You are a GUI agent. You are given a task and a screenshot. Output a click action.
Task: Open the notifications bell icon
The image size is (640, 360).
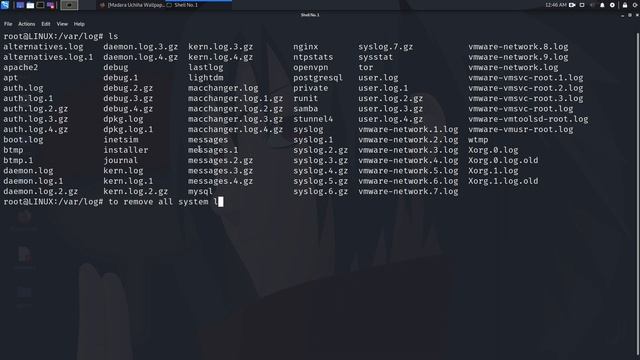(602, 5)
